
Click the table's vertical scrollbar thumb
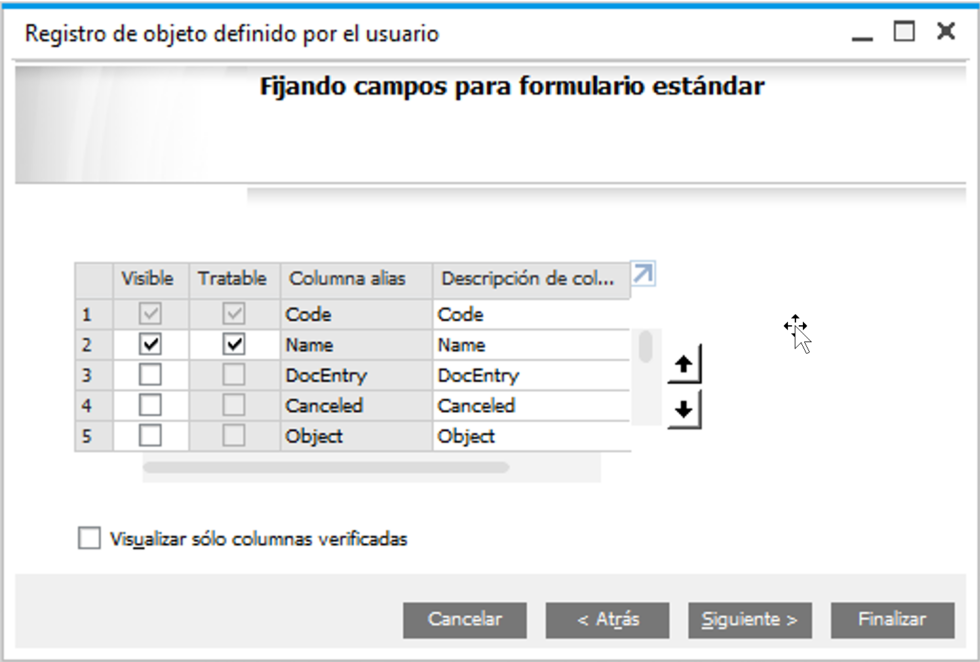pos(646,347)
